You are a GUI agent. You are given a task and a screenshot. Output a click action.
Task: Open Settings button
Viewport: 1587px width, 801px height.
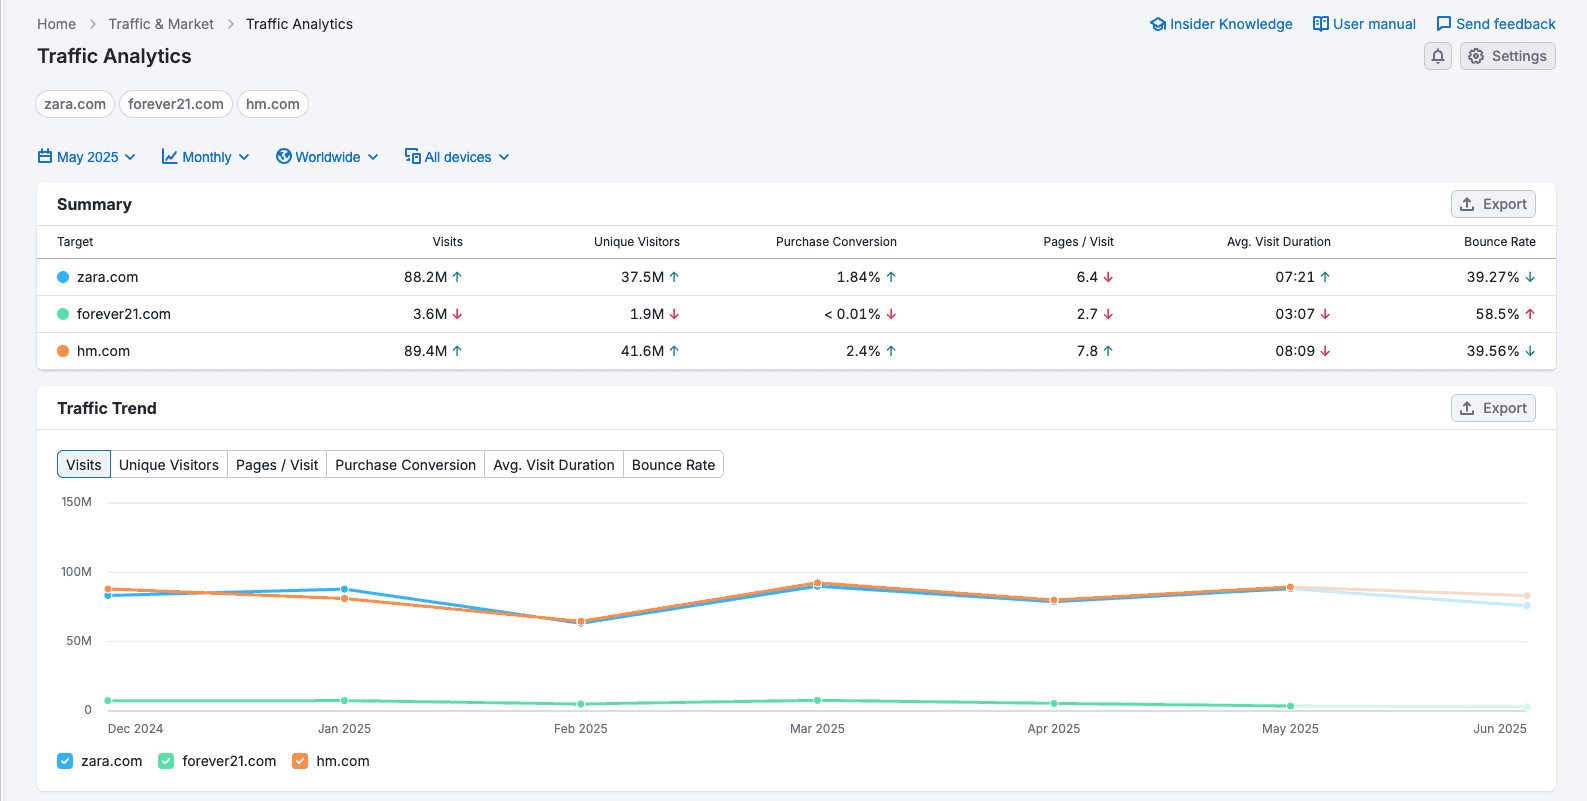(x=1508, y=56)
